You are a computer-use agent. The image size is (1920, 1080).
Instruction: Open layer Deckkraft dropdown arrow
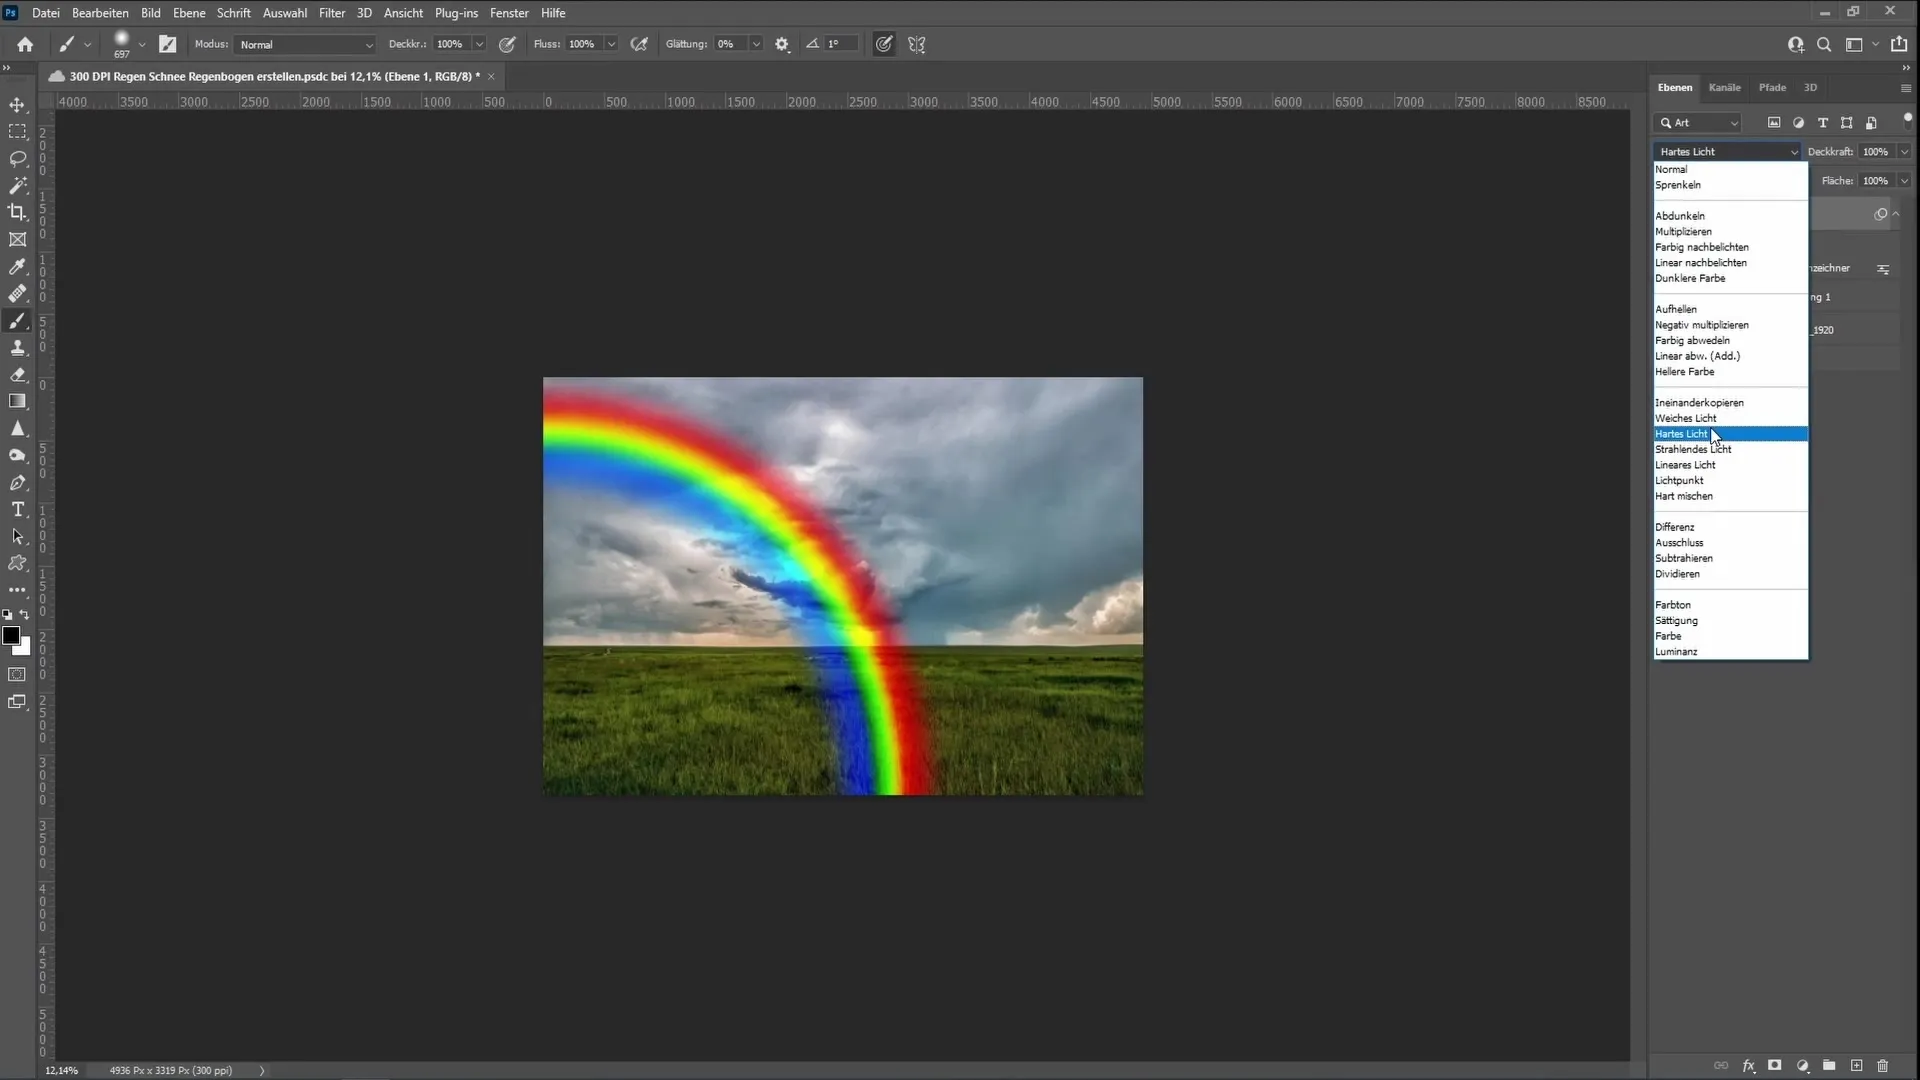1904,152
